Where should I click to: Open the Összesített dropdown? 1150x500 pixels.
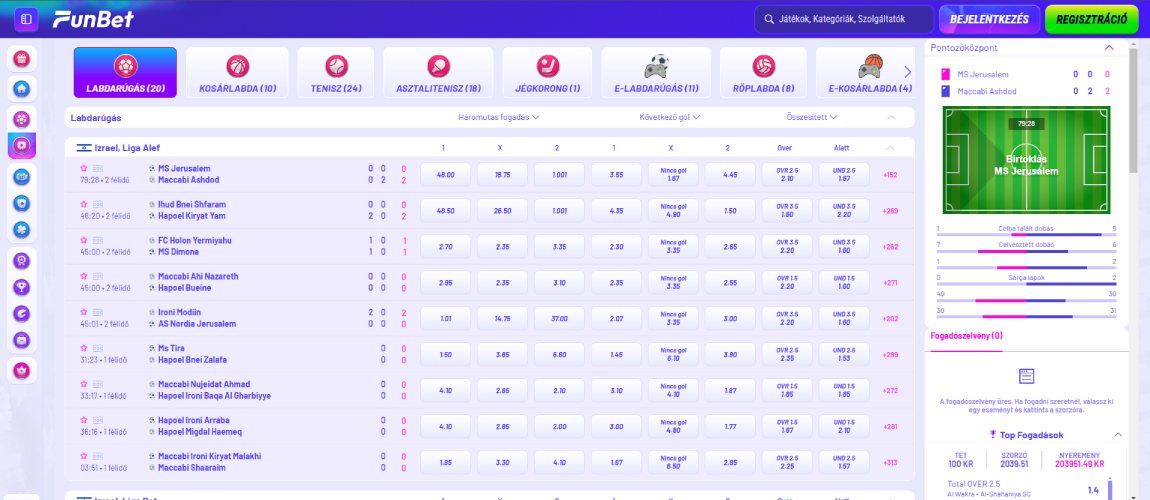pos(812,117)
